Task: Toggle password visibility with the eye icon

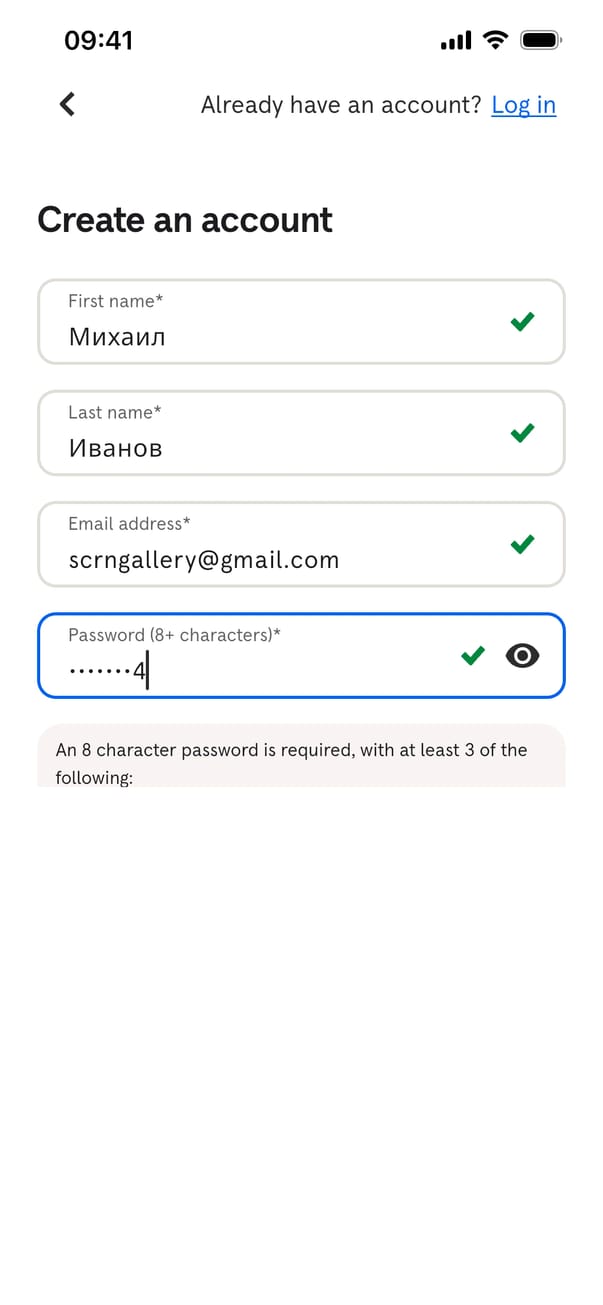Action: coord(522,656)
